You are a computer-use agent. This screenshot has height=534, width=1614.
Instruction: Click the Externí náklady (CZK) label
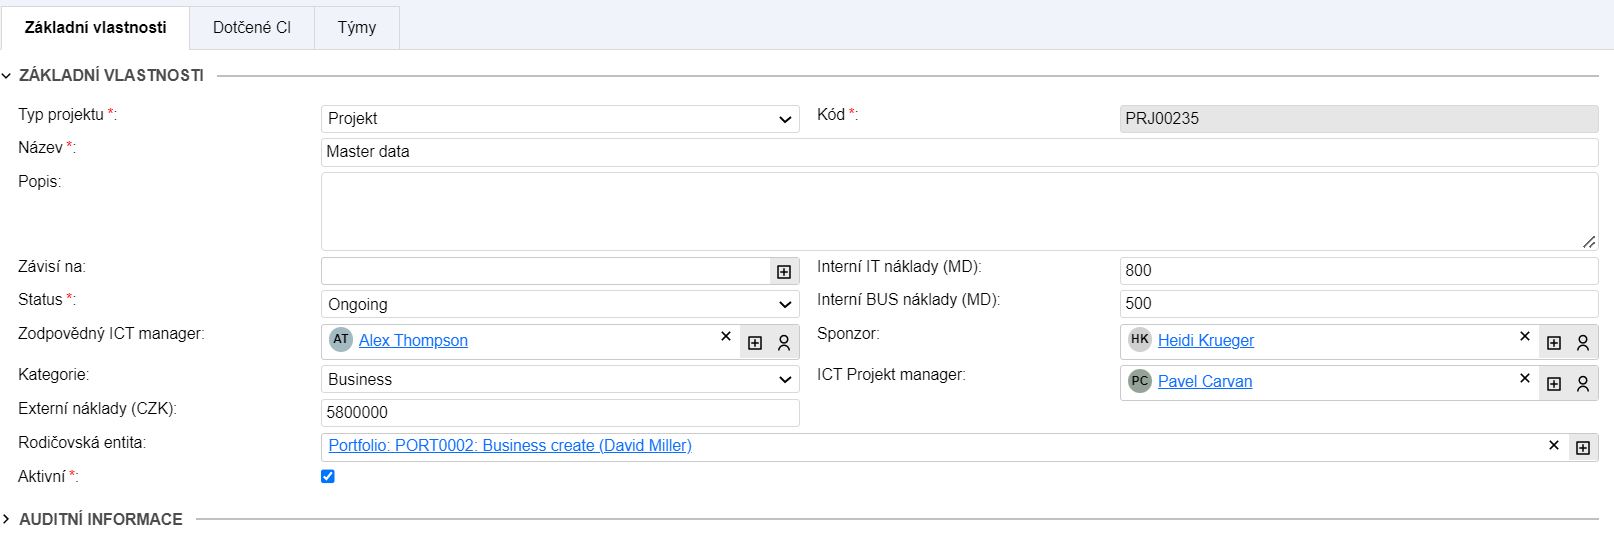[97, 409]
